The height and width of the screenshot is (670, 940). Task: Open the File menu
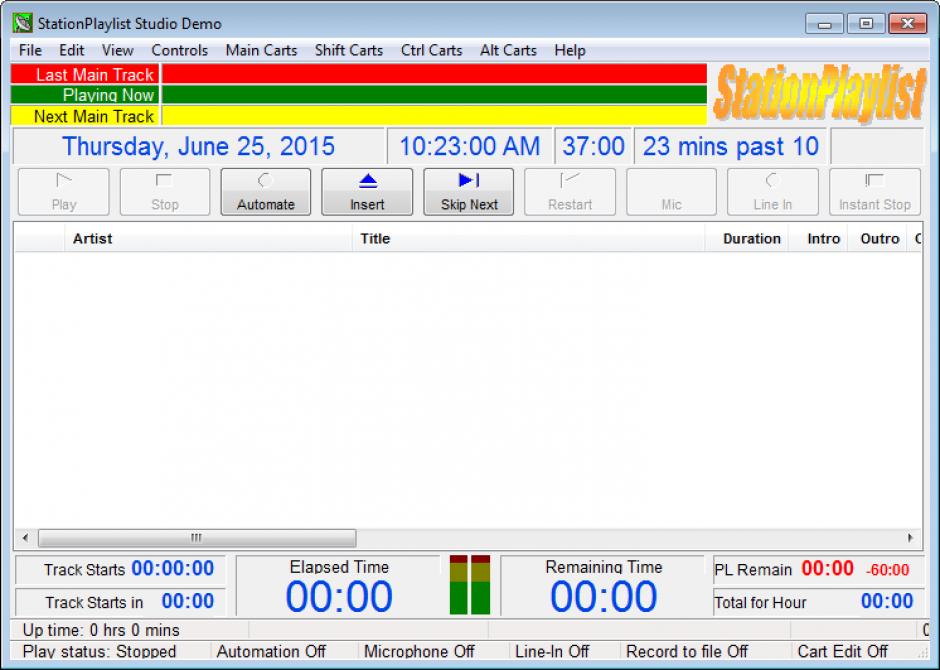(30, 50)
